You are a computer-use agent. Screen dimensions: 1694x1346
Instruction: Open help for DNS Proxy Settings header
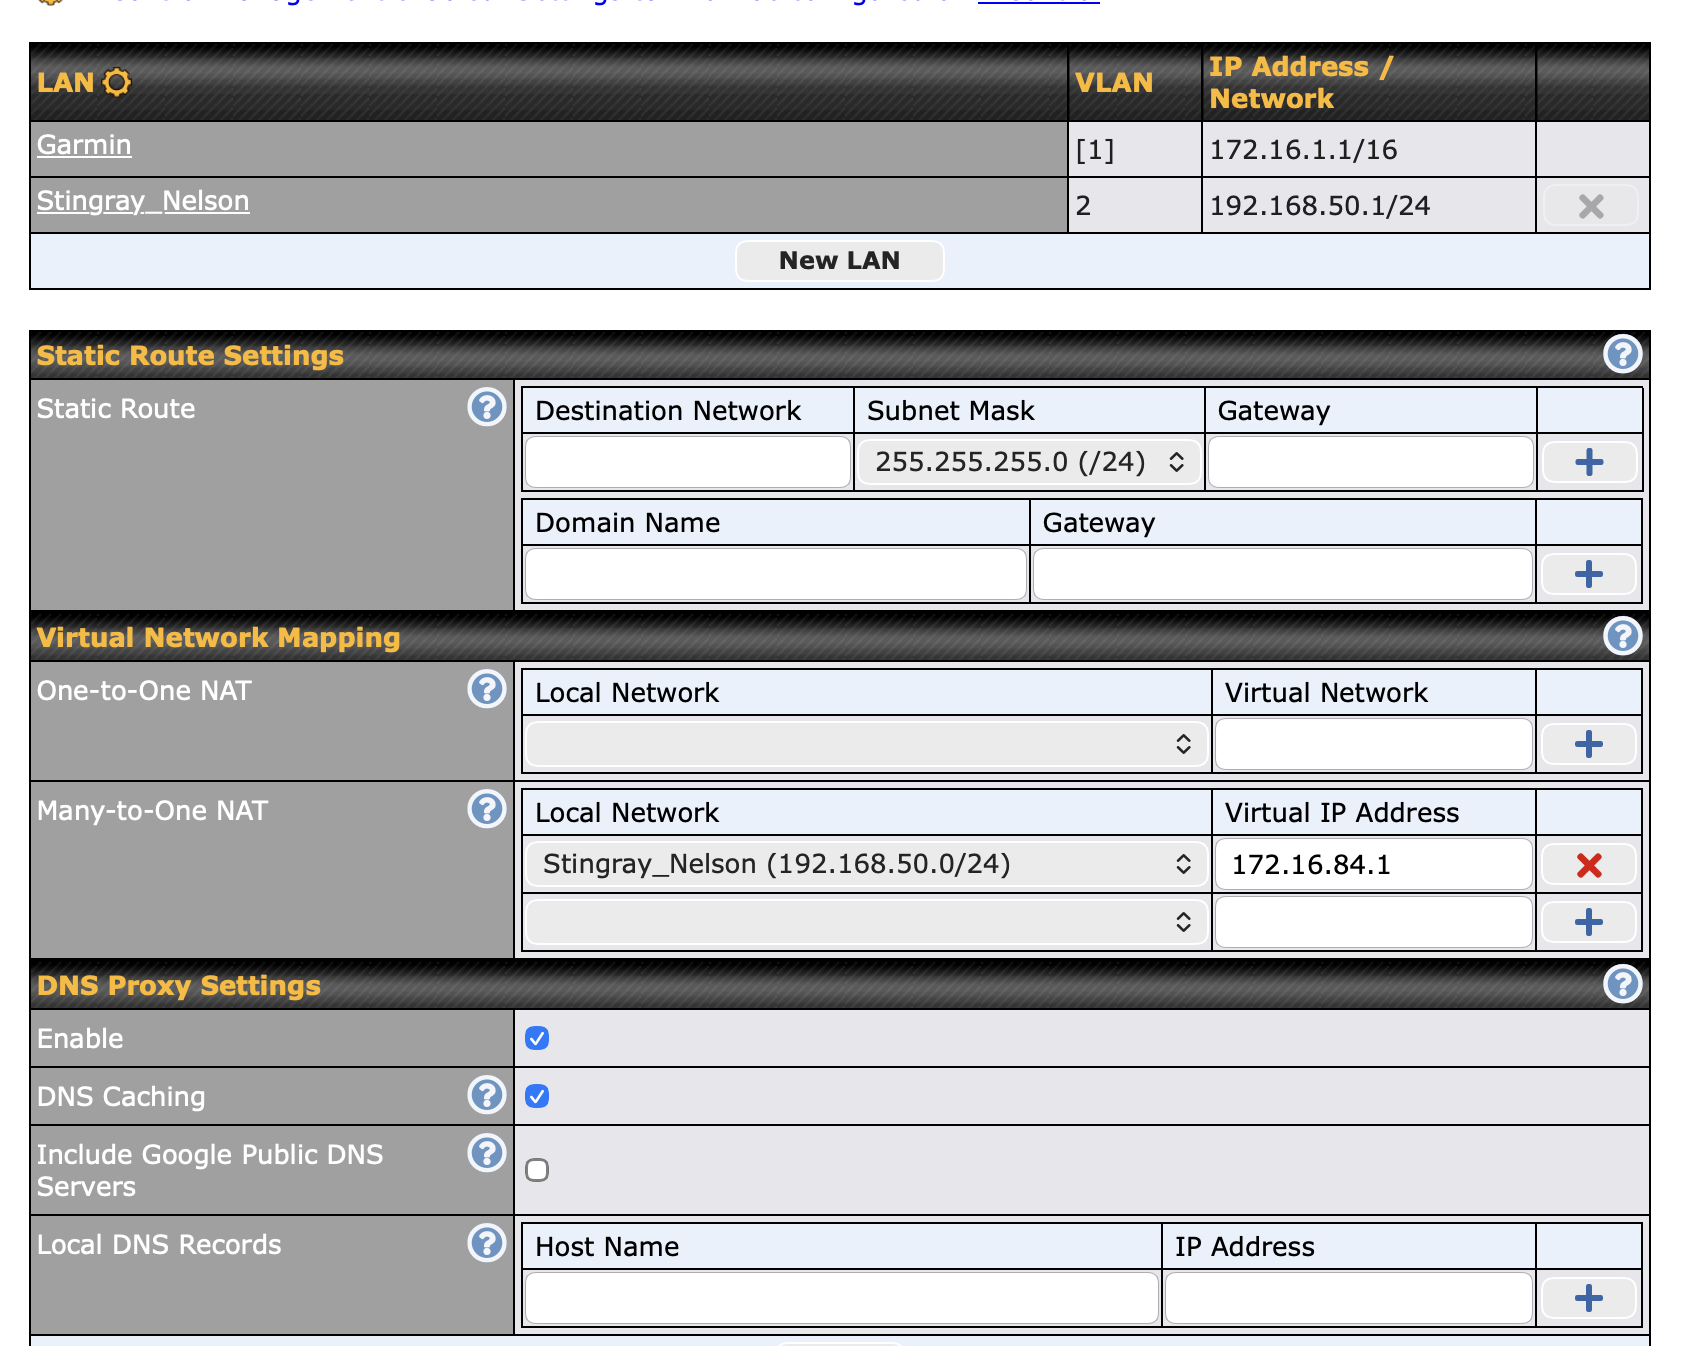(1622, 984)
